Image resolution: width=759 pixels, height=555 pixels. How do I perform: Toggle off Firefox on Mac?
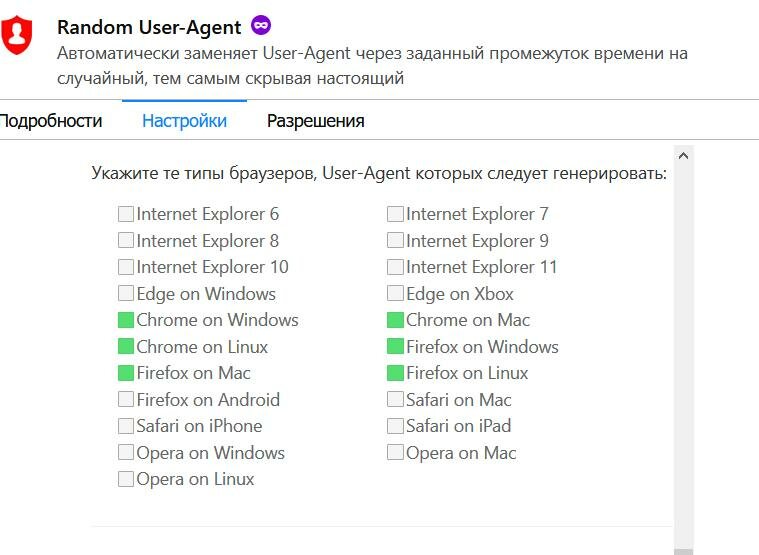pos(126,373)
